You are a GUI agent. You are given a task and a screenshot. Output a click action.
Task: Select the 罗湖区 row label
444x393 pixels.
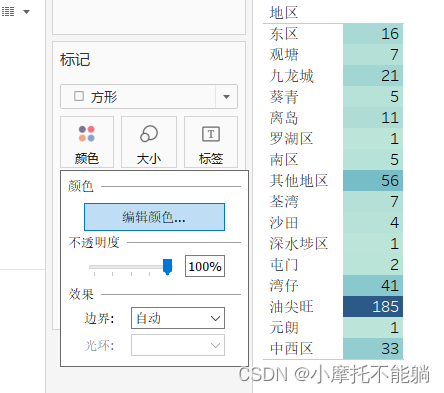(291, 139)
